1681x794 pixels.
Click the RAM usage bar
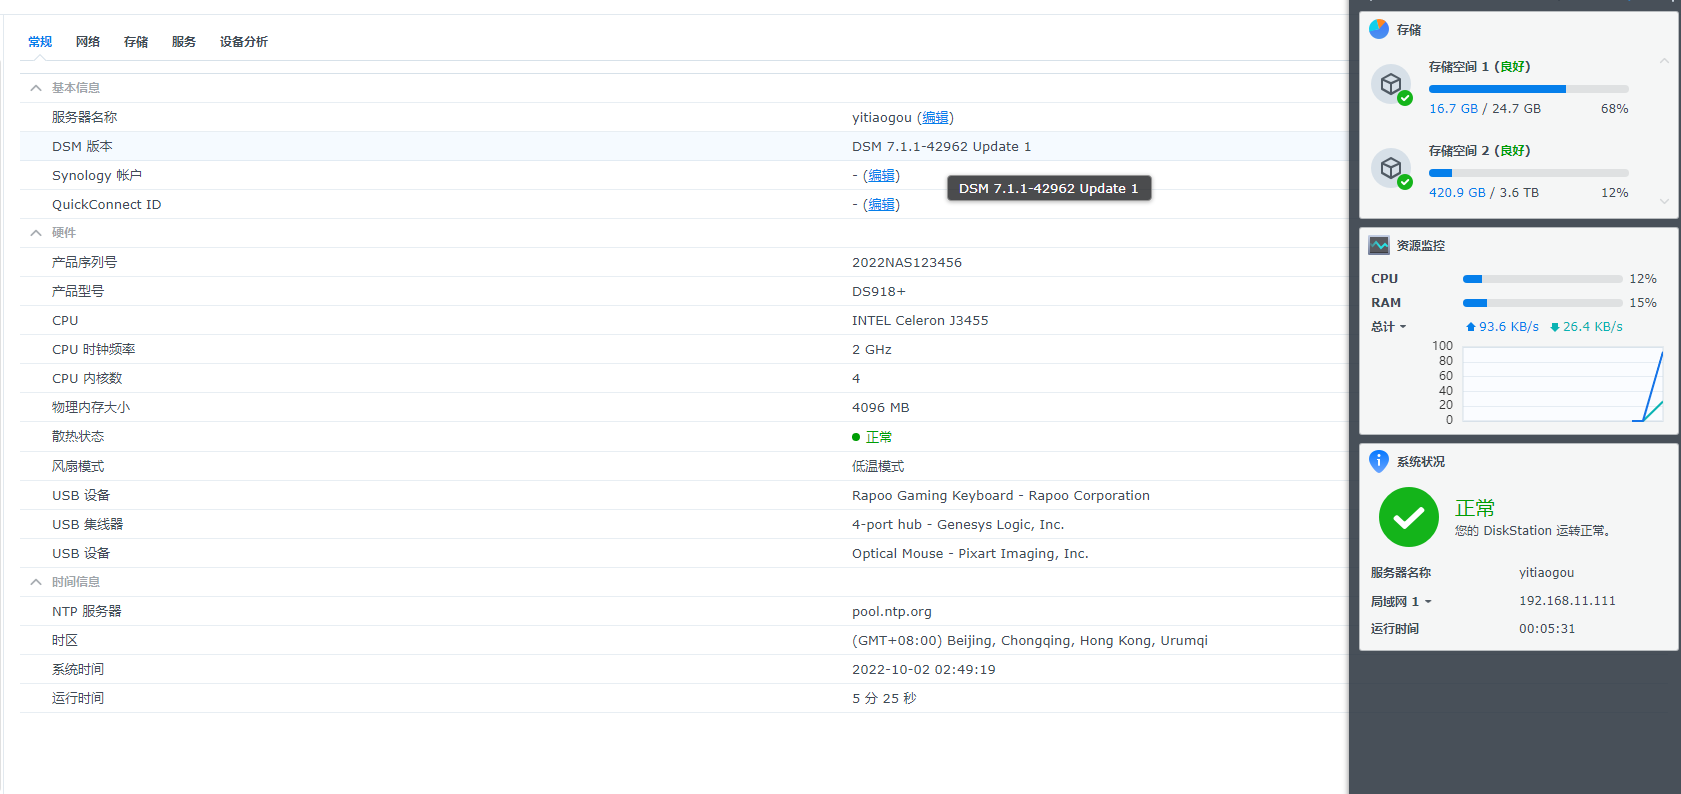coord(1542,303)
